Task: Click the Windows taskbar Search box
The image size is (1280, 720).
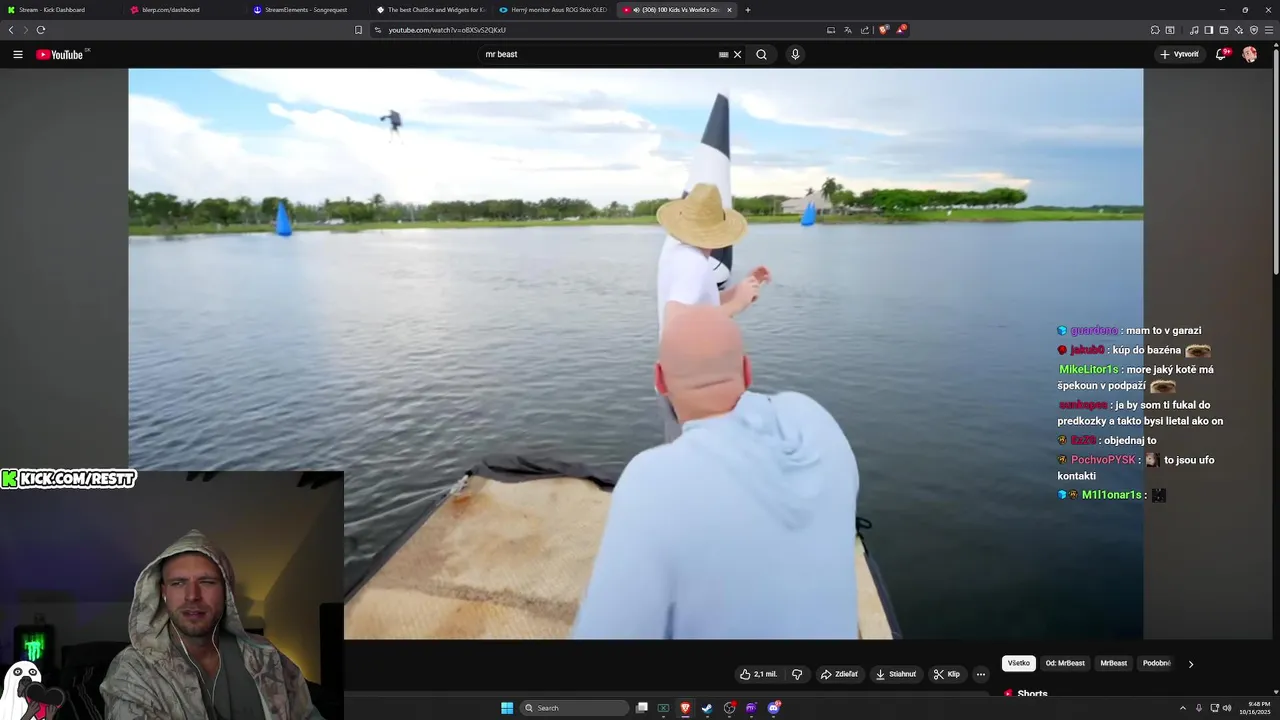Action: click(x=576, y=708)
